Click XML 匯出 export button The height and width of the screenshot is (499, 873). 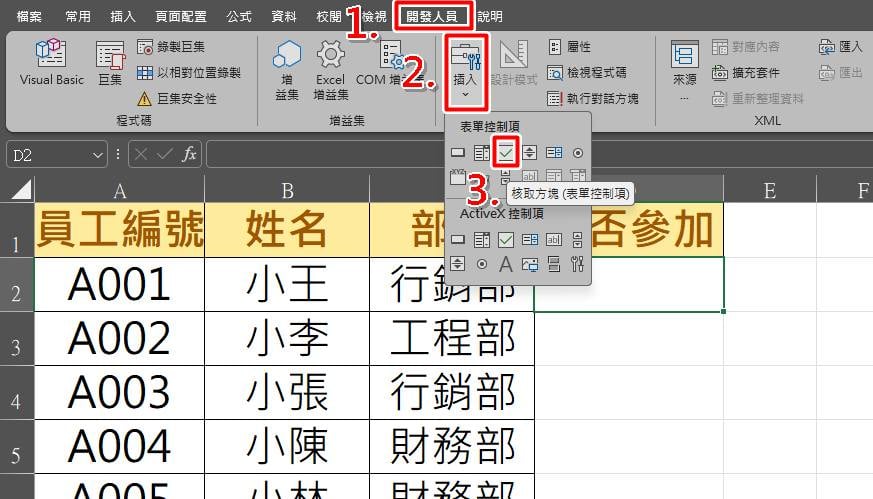click(x=840, y=72)
